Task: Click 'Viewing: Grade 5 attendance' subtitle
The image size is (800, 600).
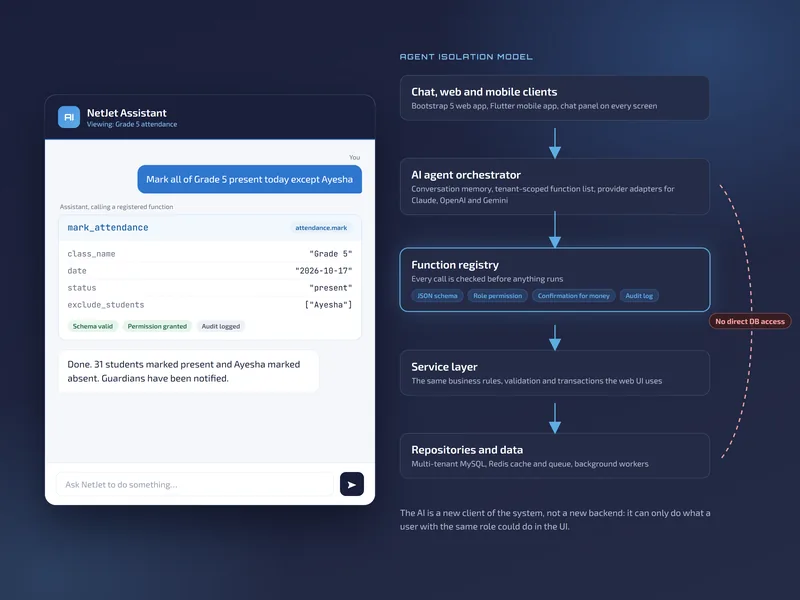Action: pos(132,124)
